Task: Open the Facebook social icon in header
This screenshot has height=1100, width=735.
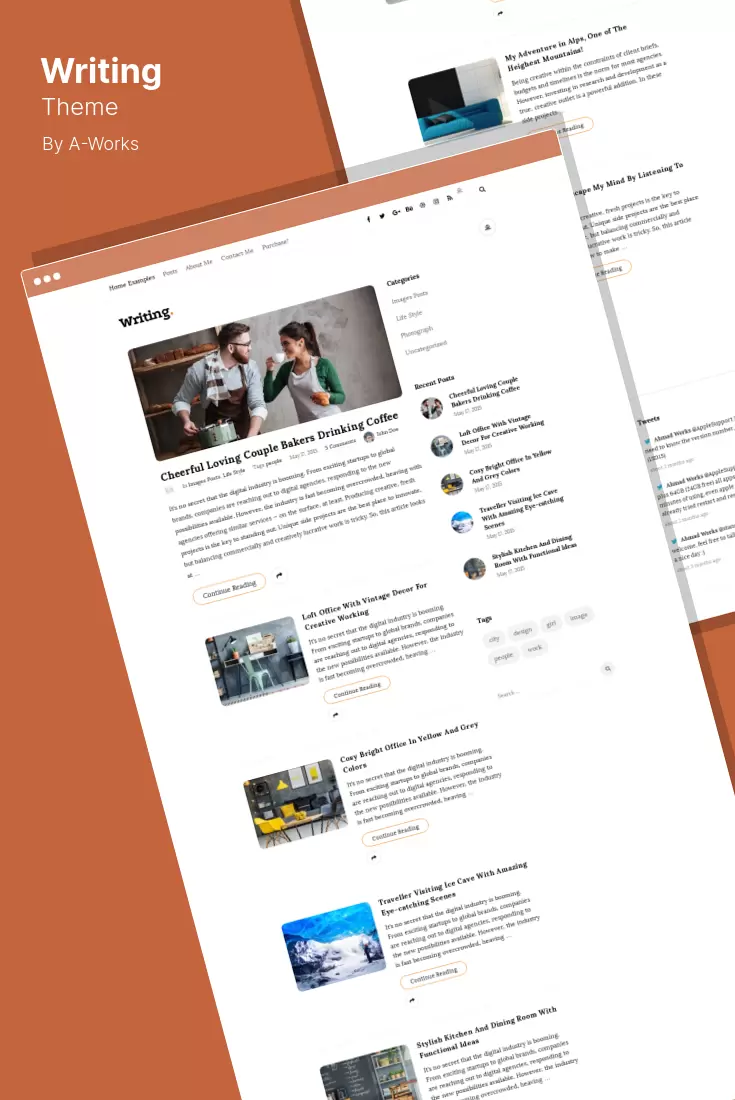Action: [368, 219]
